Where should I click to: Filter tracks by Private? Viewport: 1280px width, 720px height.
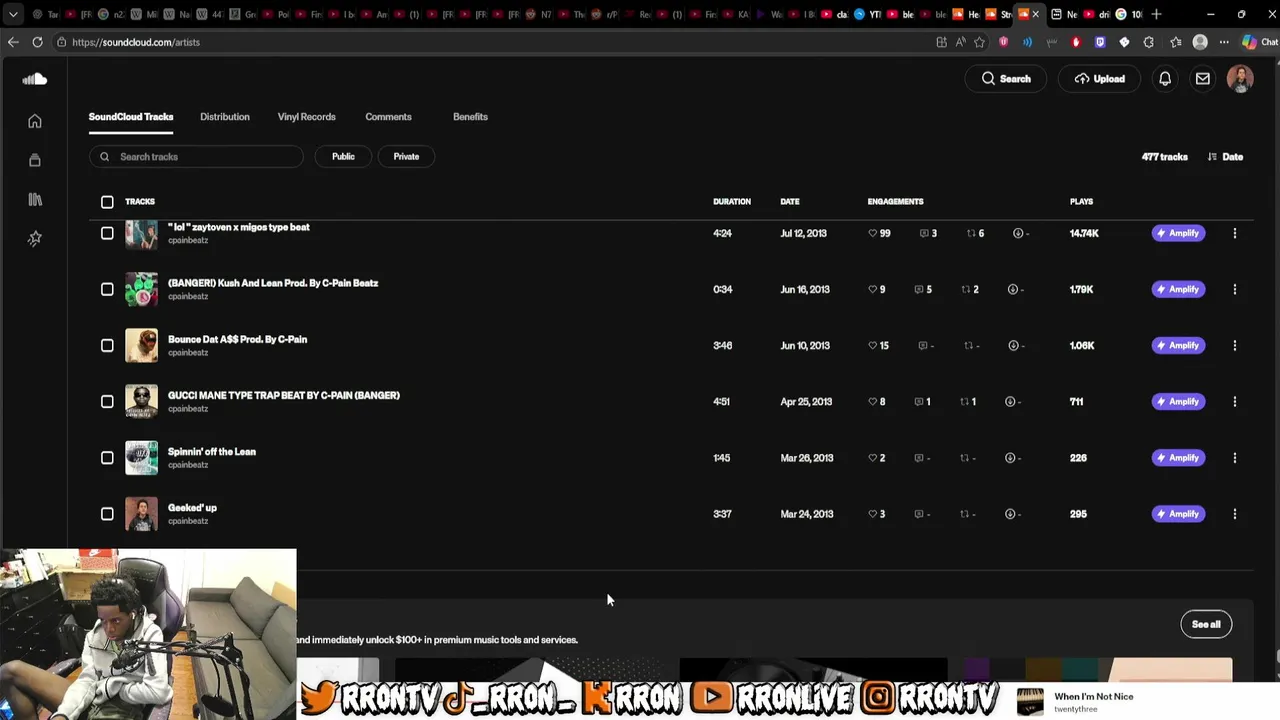(406, 156)
